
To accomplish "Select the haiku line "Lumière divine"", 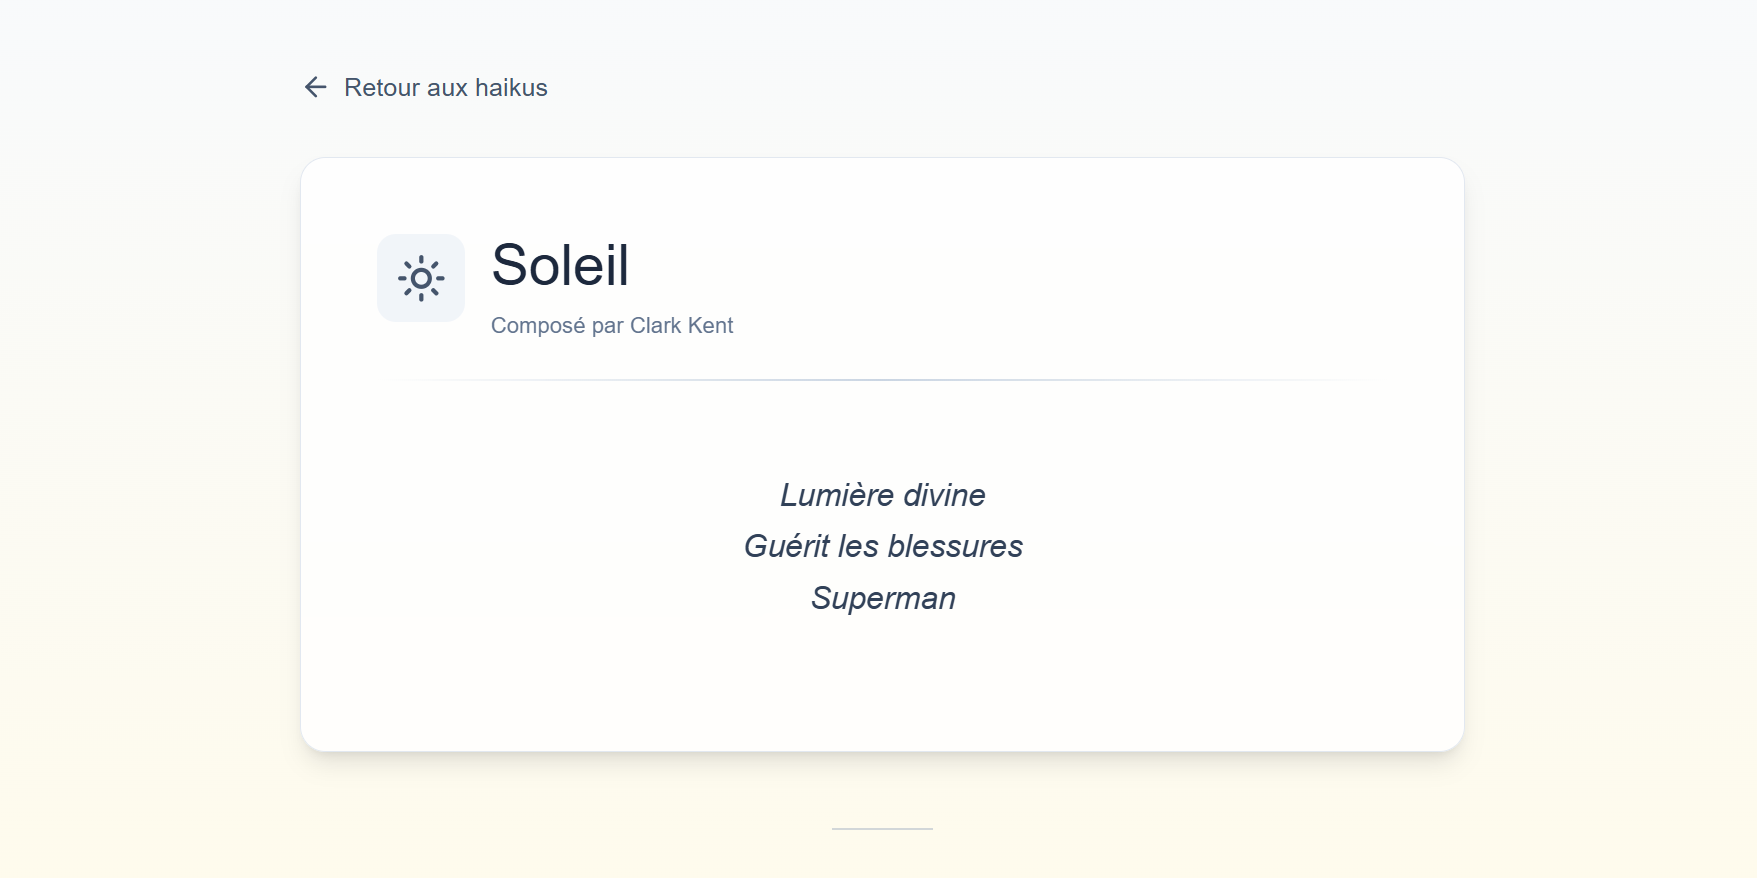I will 882,495.
